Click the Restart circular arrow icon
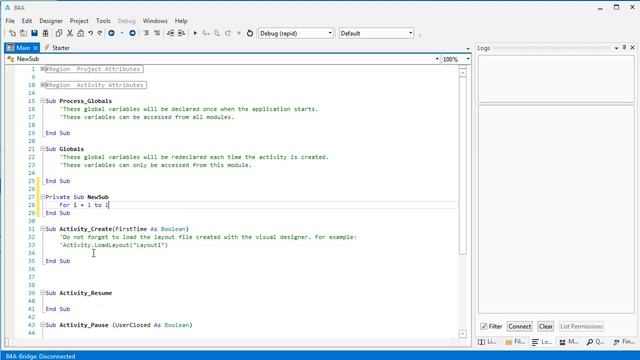640x360 pixels. coord(250,33)
